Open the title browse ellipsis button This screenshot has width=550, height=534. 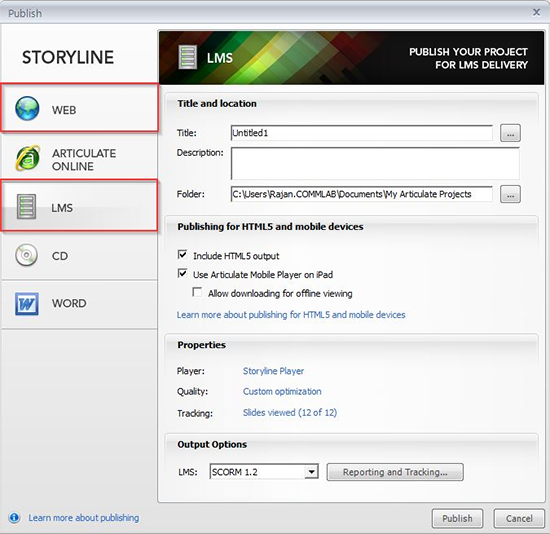tap(510, 133)
